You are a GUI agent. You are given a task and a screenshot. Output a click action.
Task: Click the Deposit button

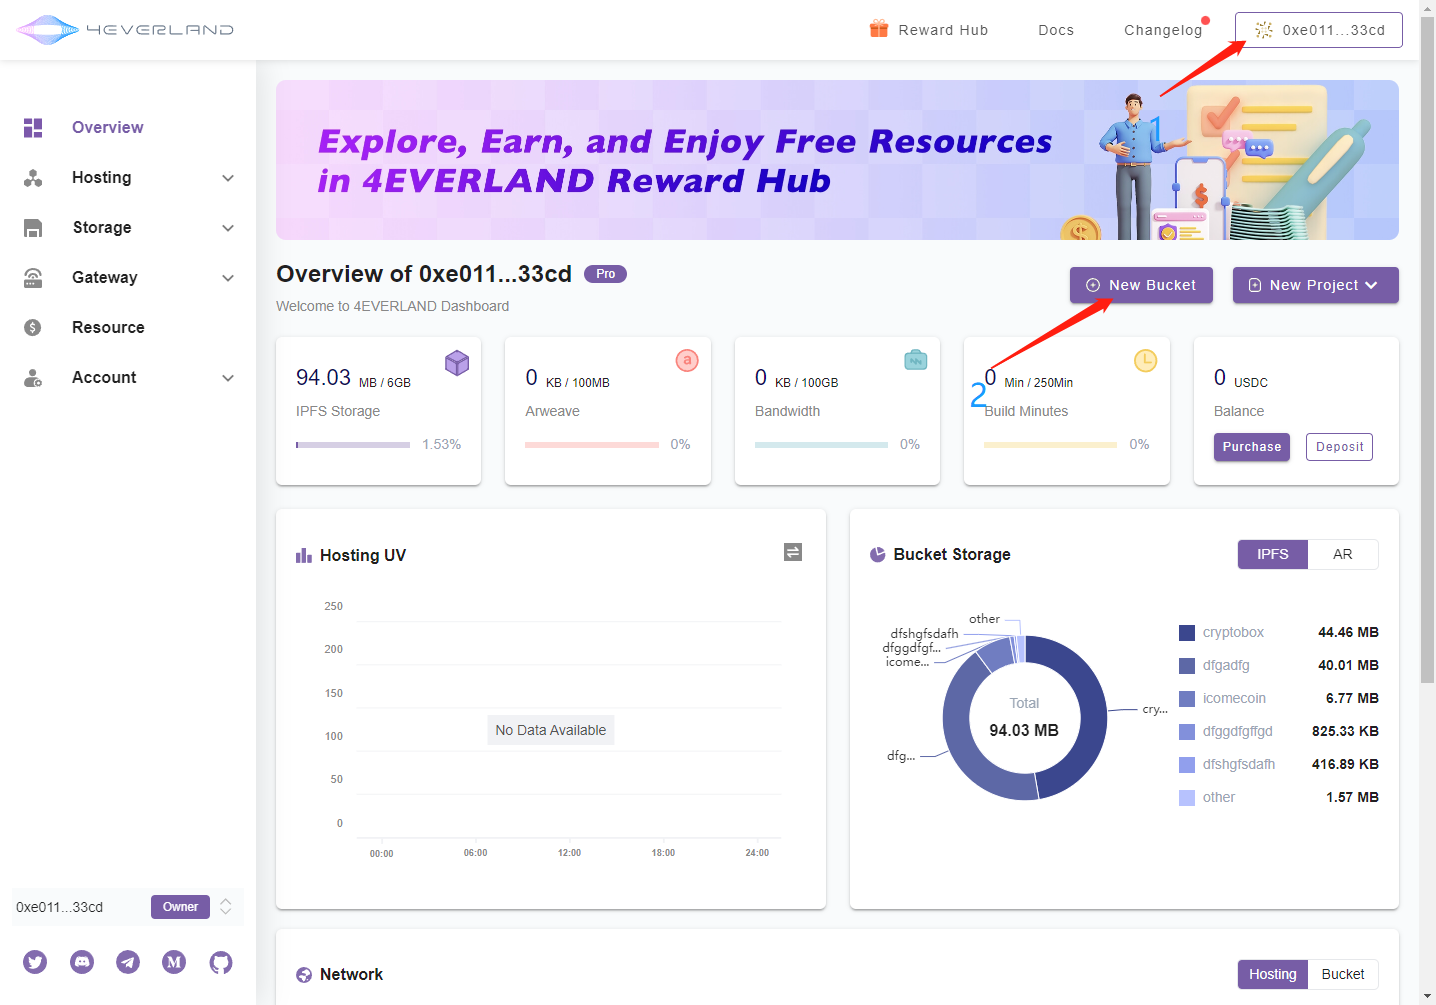1339,447
